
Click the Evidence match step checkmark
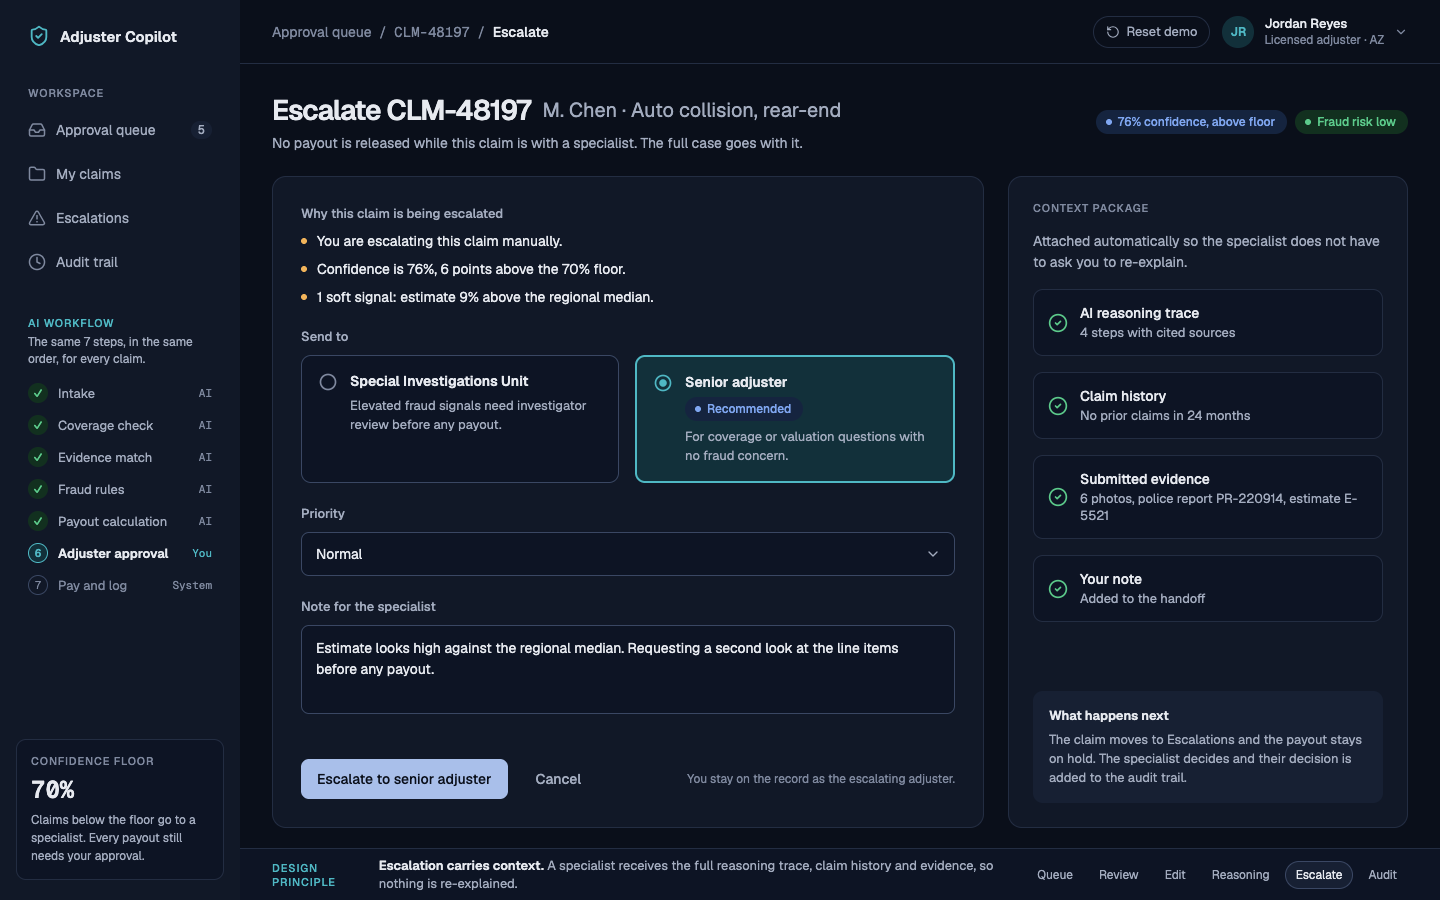coord(38,457)
